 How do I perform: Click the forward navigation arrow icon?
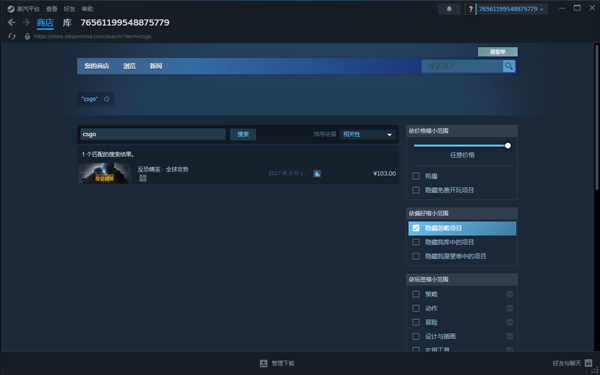coord(26,22)
